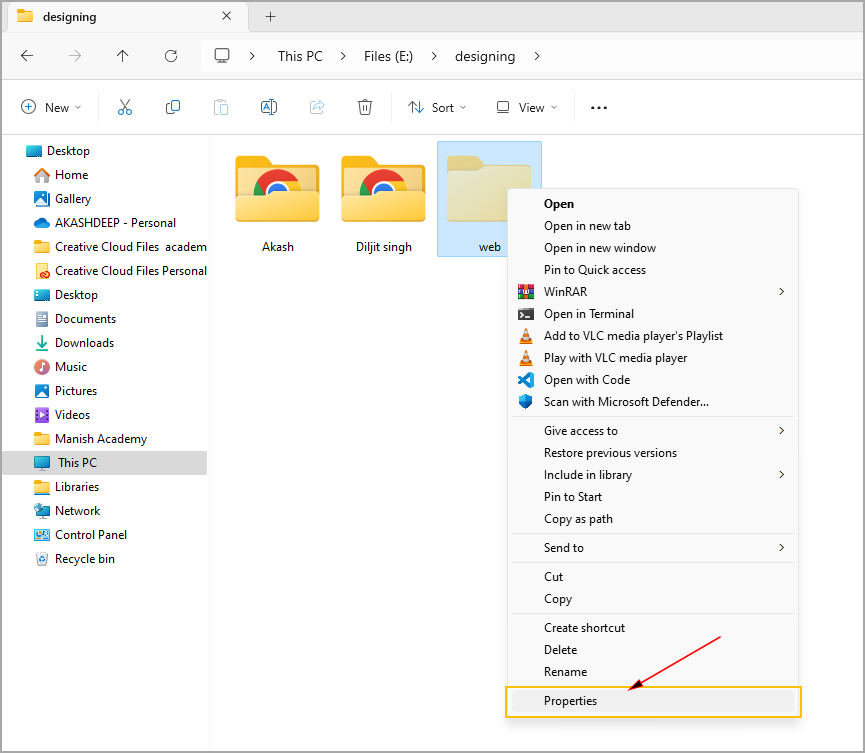865x753 pixels.
Task: Click Files (E:) in the address breadcrumb
Action: click(388, 56)
